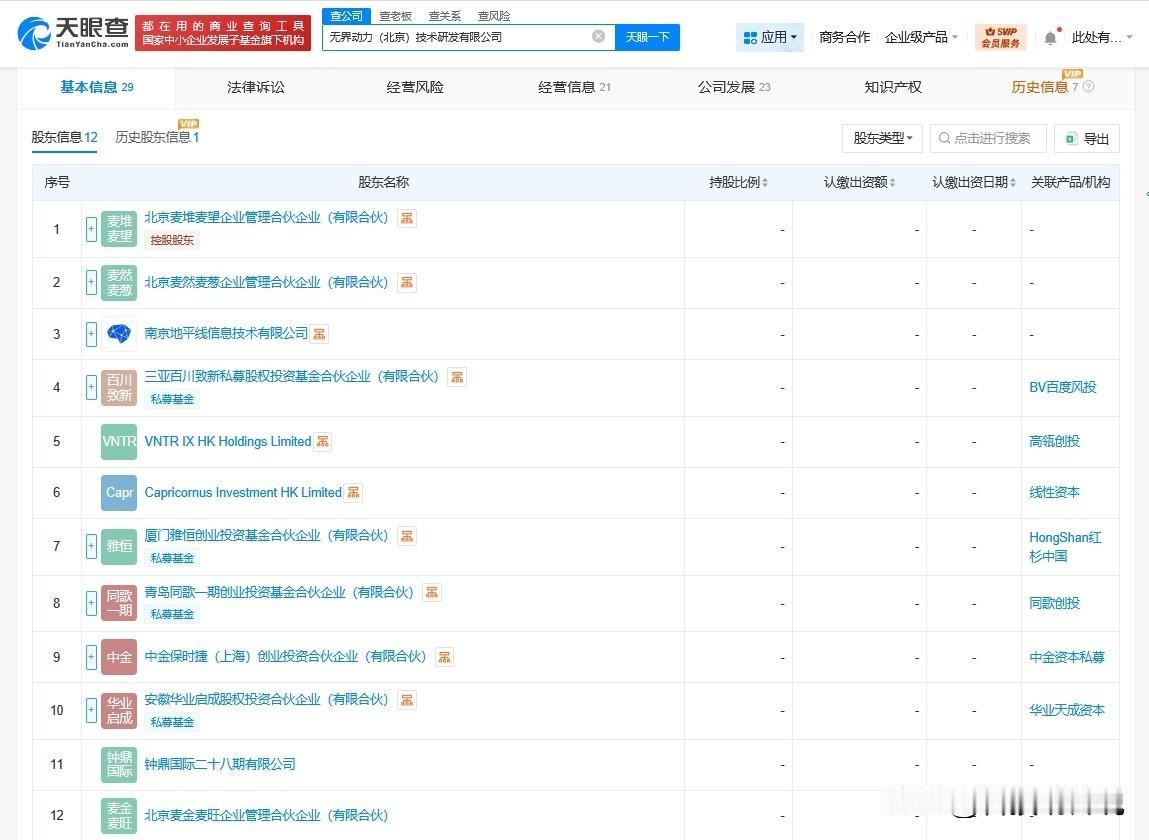Click the graph icon beside 三亚百川致新 fund
Image resolution: width=1149 pixels, height=840 pixels.
click(x=456, y=376)
